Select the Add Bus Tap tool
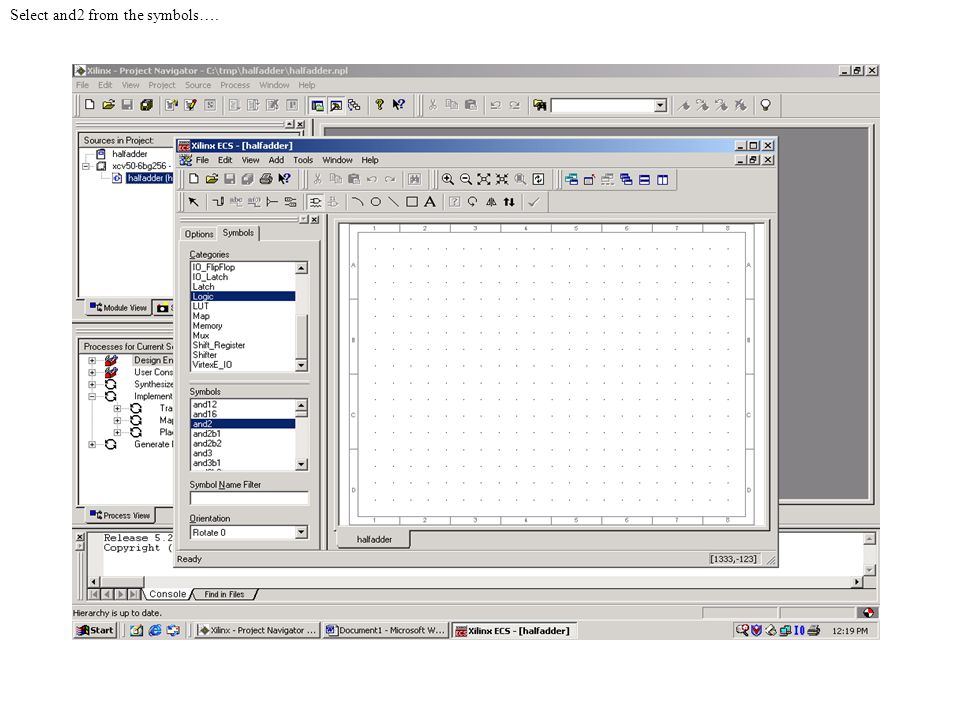This screenshot has width=960, height=720. coord(272,201)
